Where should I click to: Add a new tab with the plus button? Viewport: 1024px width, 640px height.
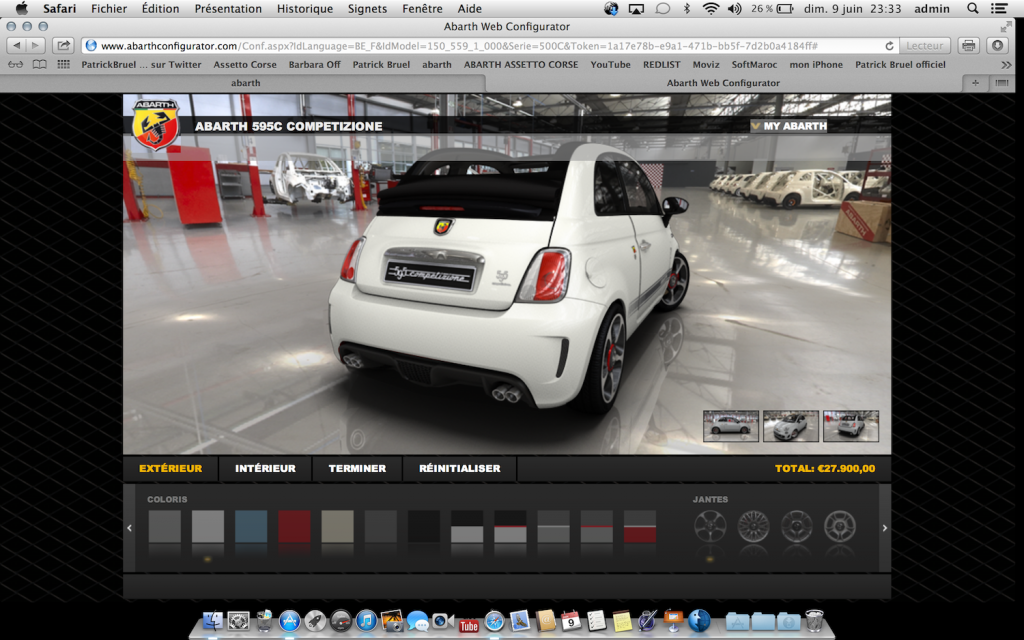(976, 83)
